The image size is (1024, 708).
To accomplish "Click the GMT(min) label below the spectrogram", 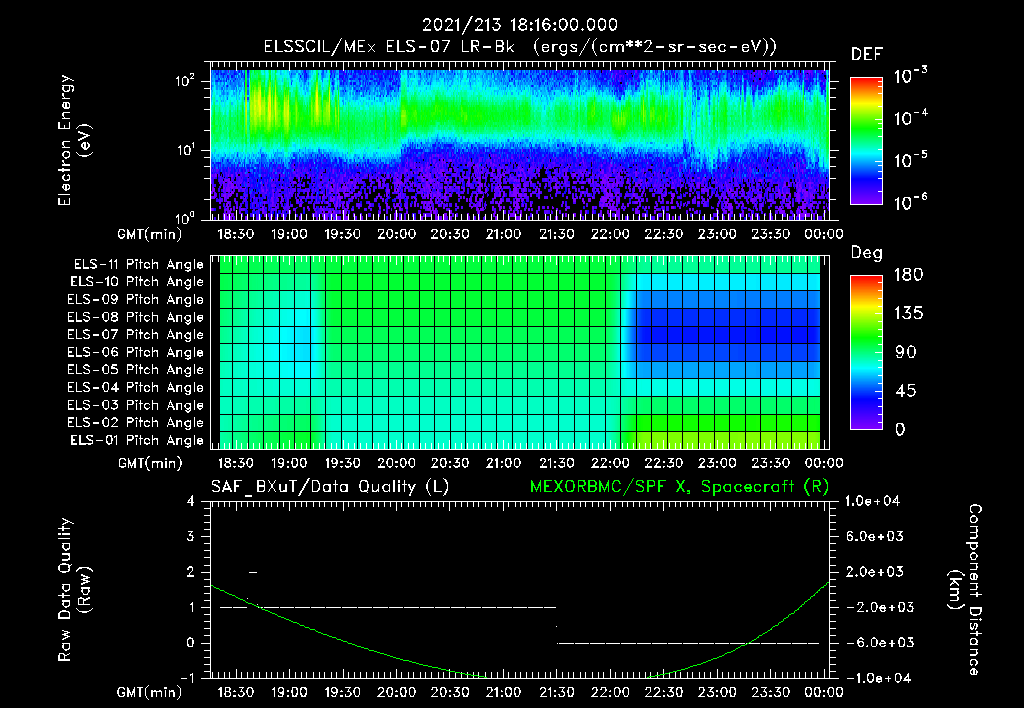I will click(150, 234).
